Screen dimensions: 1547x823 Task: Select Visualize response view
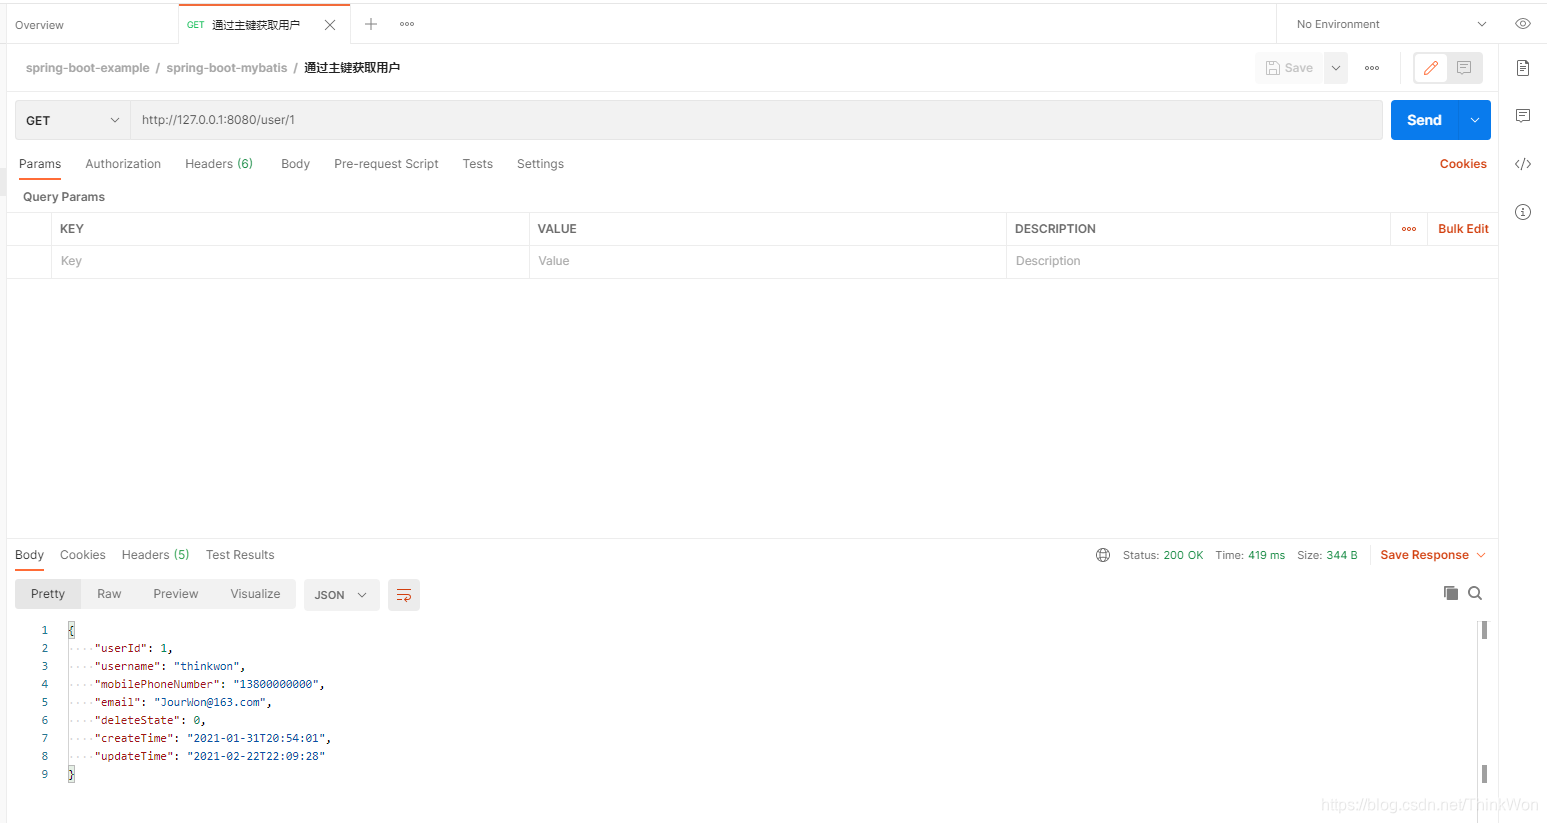[x=255, y=594]
